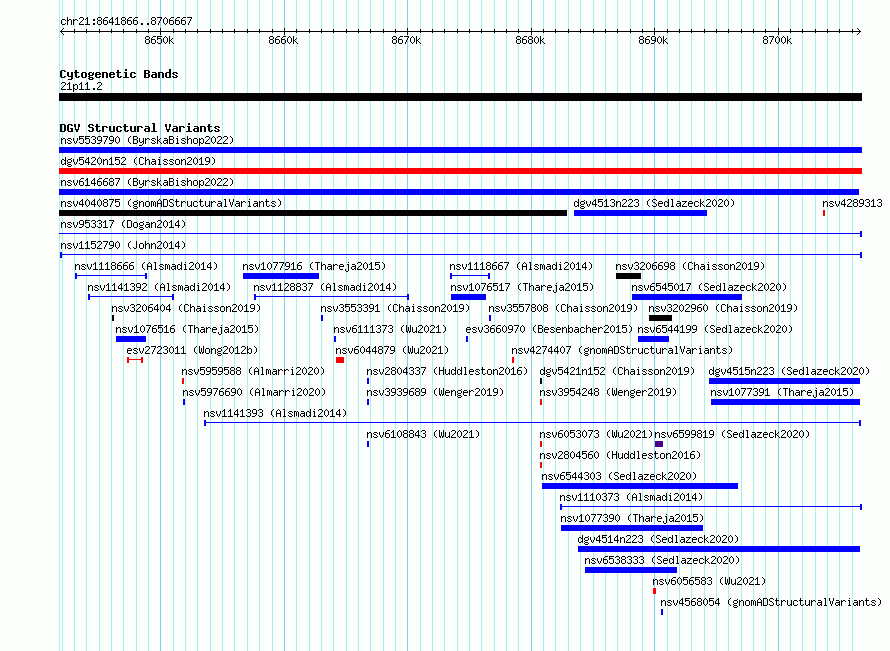
Task: Open nsv1118667 (Alsmadi2014) label
Action: point(521,266)
